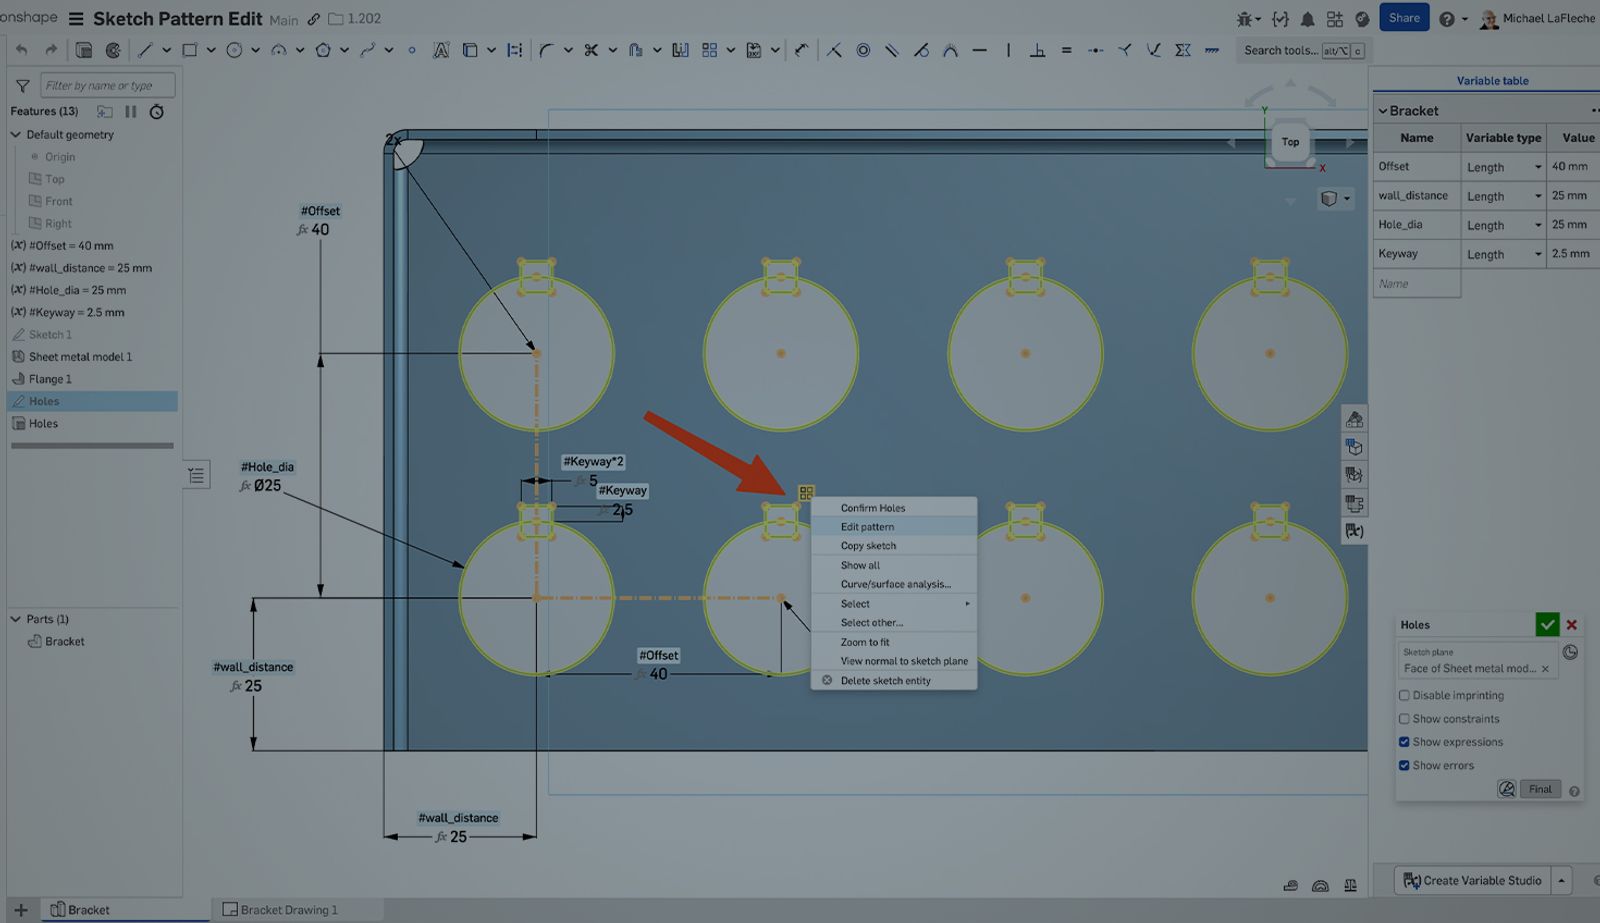Image resolution: width=1600 pixels, height=923 pixels.
Task: Apply the Tangent constraint
Action: (x=922, y=50)
